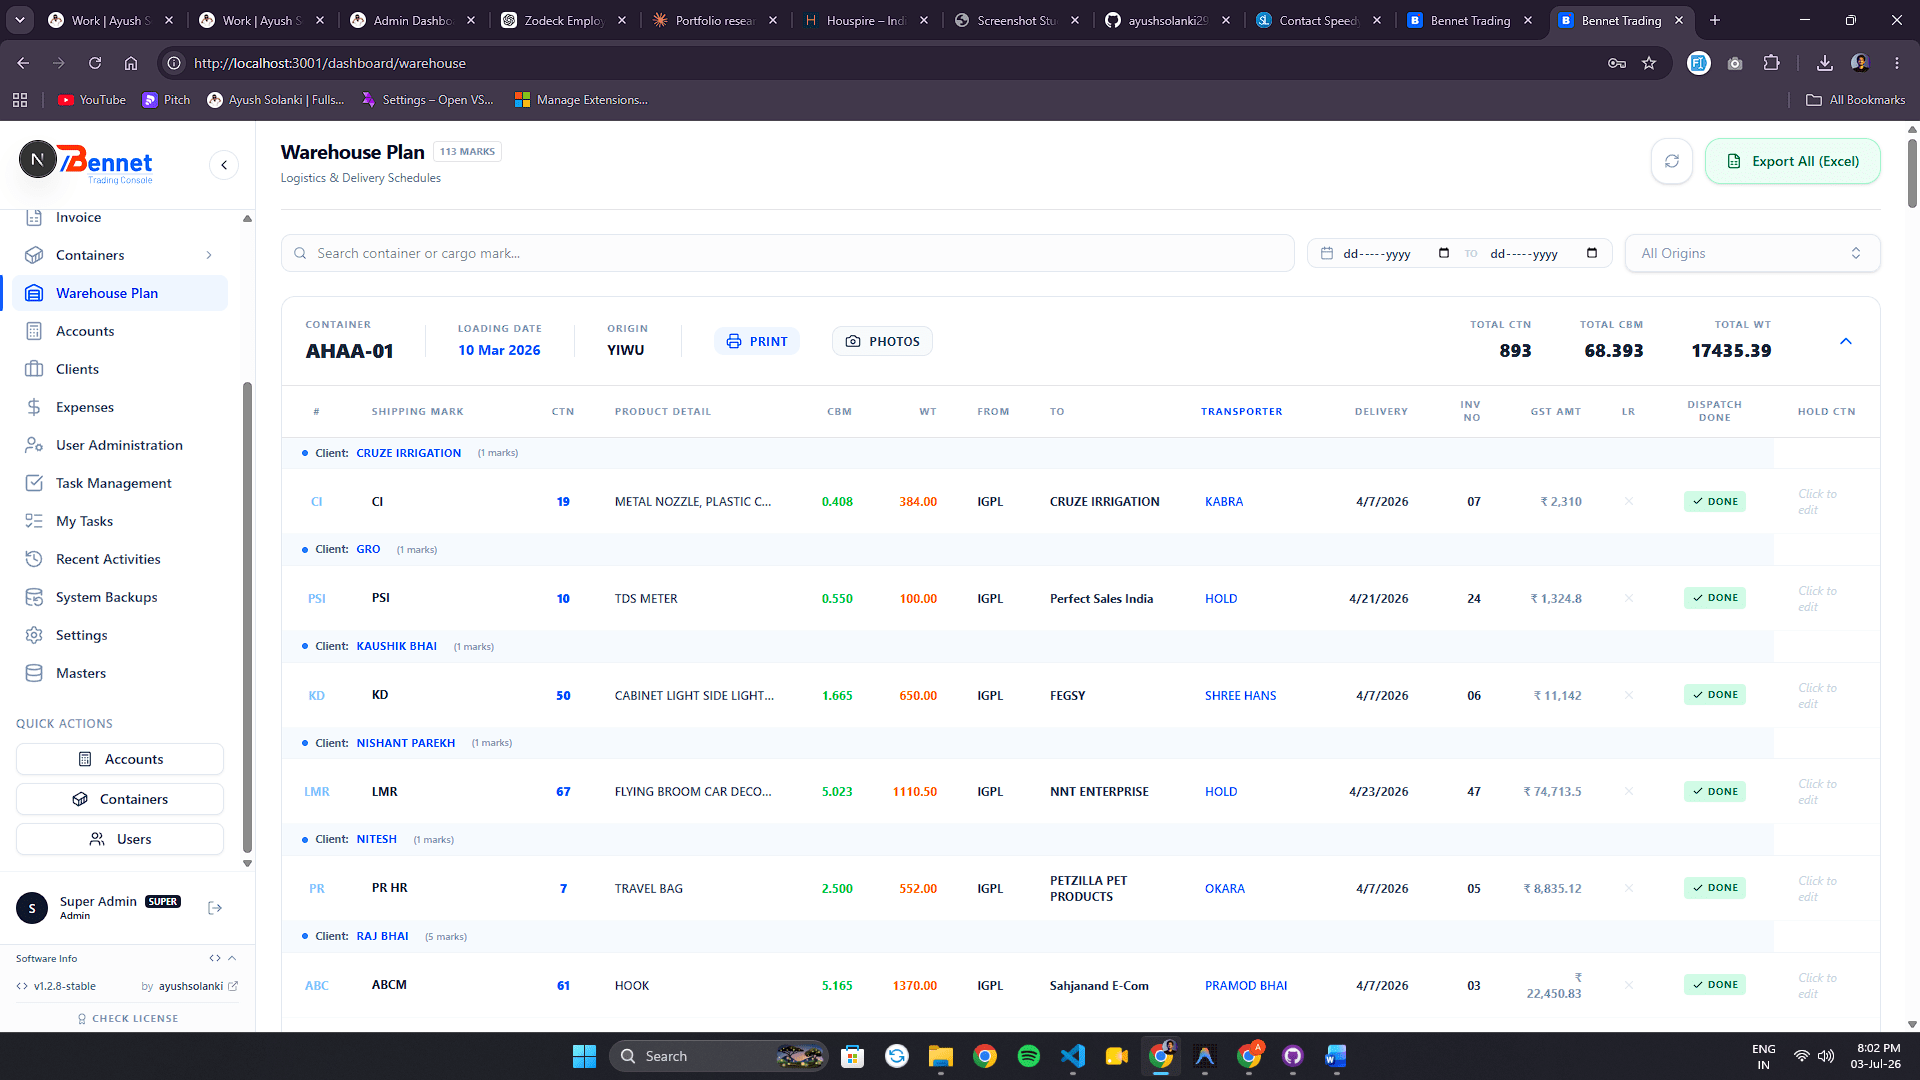
Task: Toggle the DONE dispatch status for LMR row
Action: point(1715,791)
